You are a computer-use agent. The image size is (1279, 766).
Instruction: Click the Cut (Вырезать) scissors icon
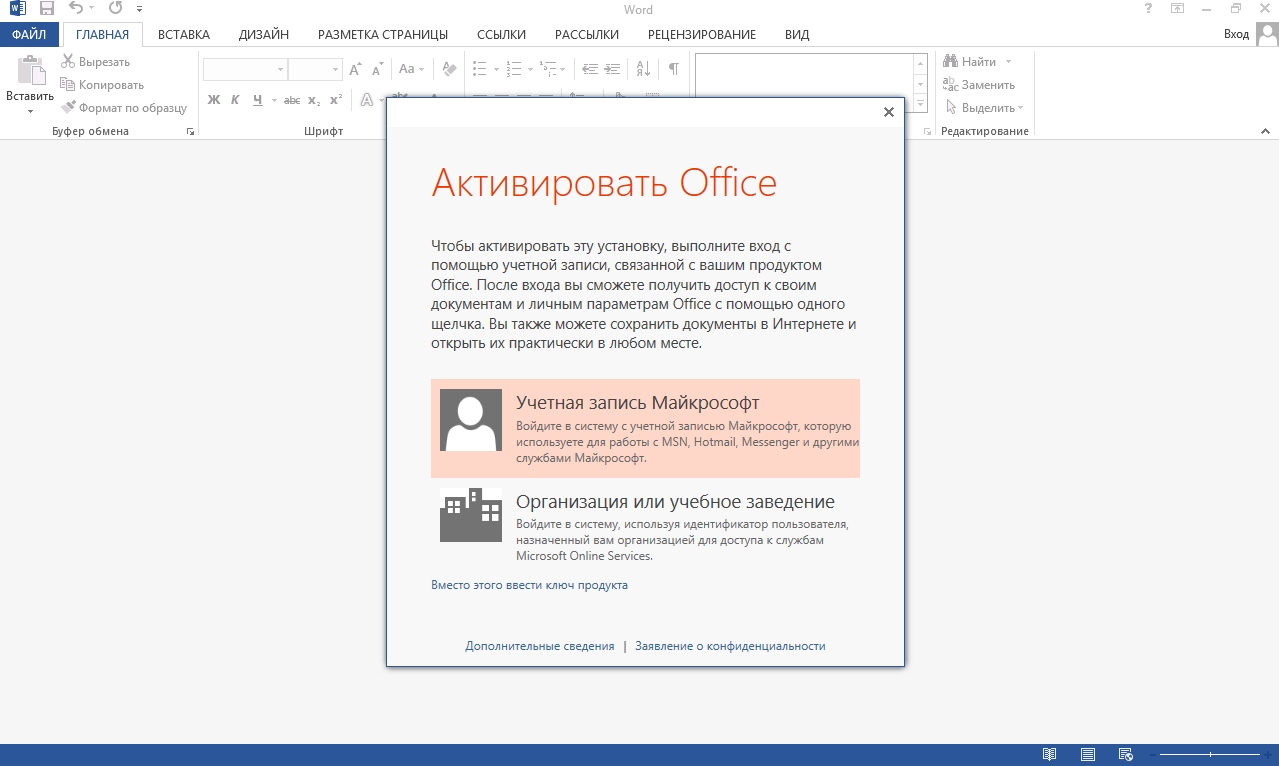[x=68, y=62]
